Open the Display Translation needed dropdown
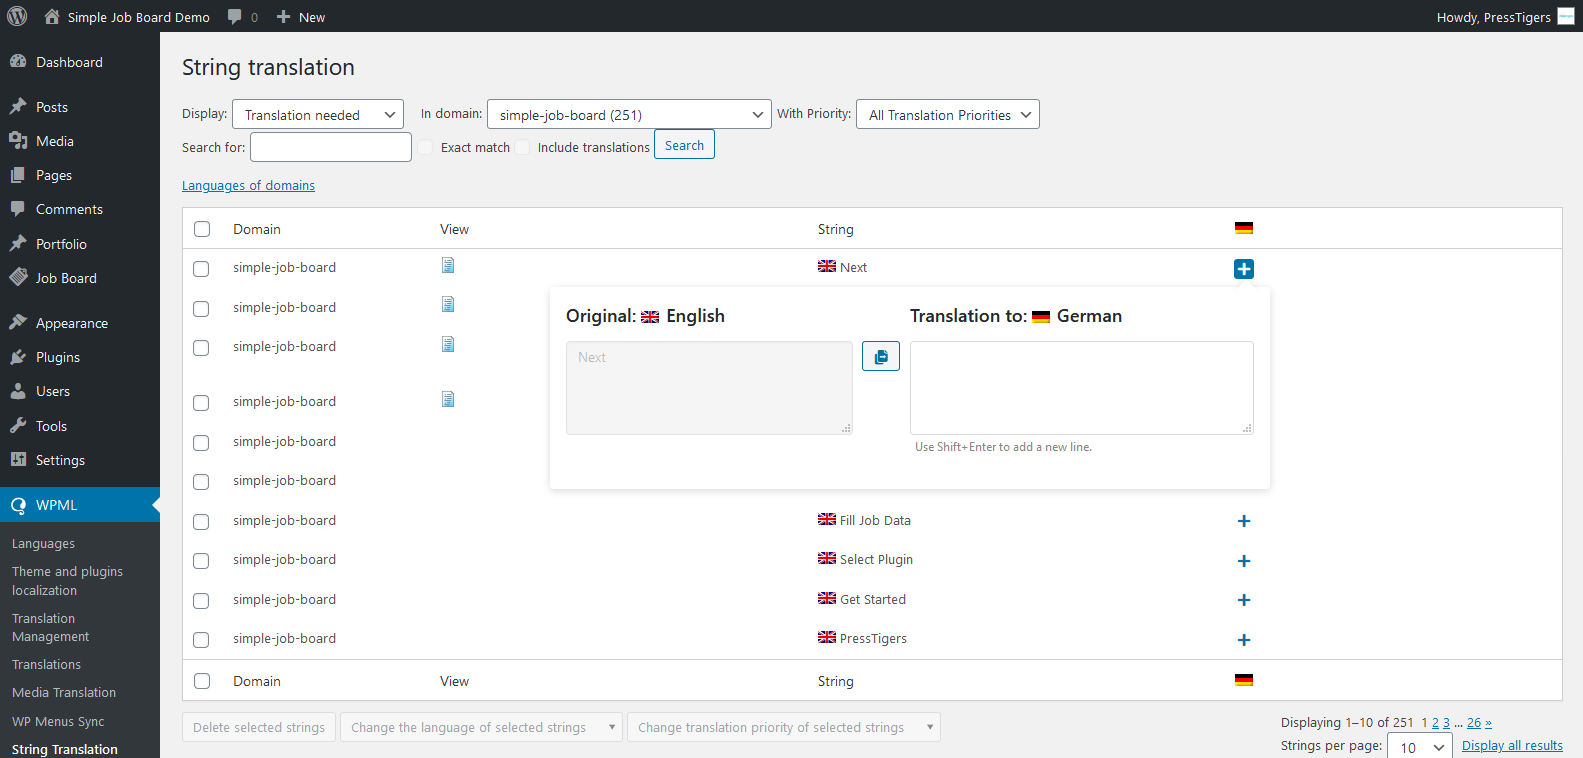 click(318, 115)
